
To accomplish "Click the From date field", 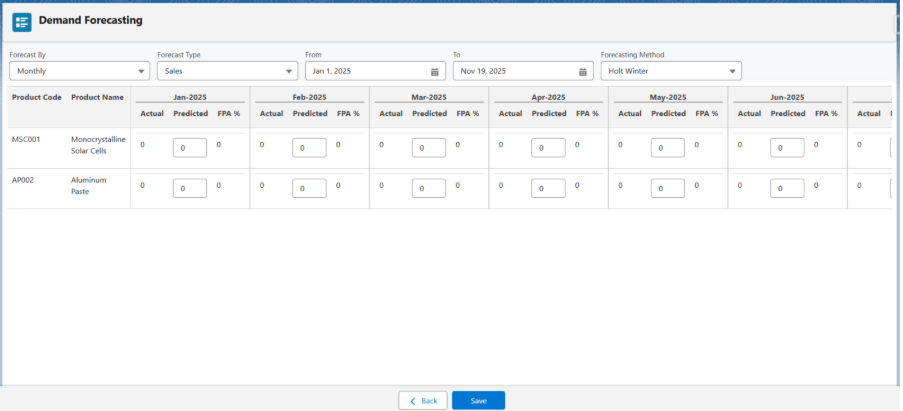I will tap(366, 71).
